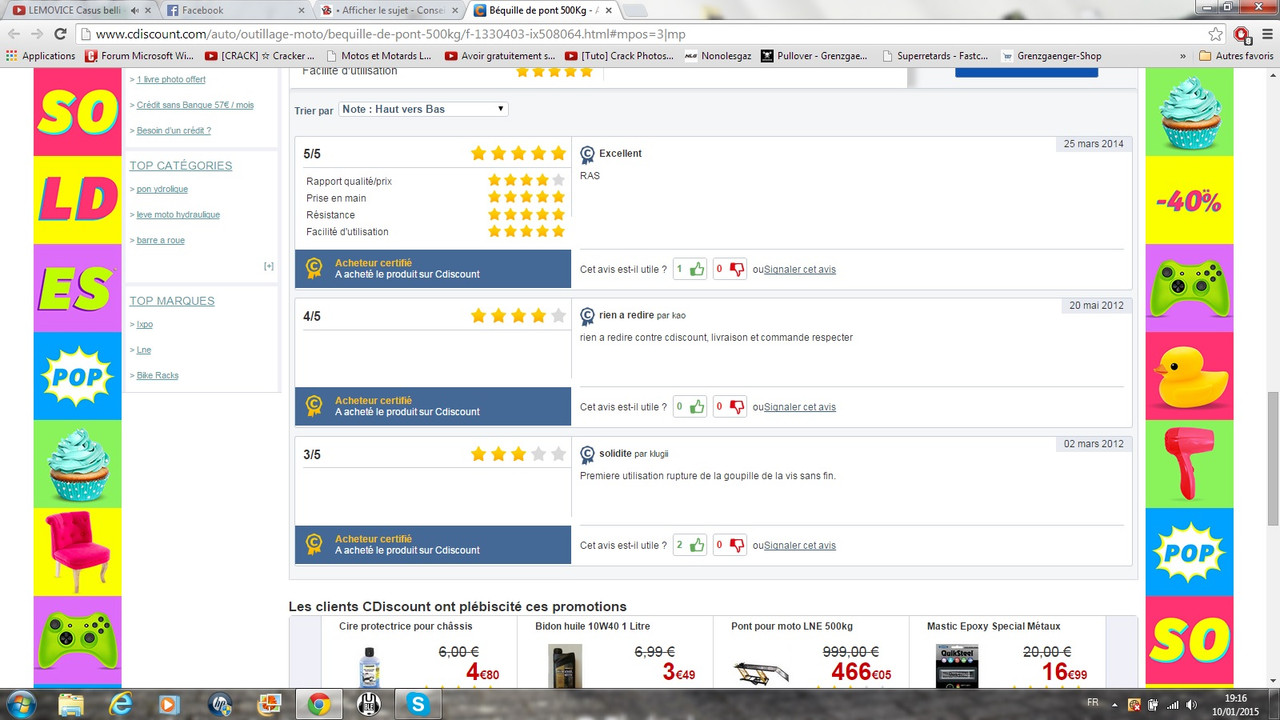Expand the TOP CATÉGORIES [+] toggle
Image resolution: width=1280 pixels, height=720 pixels.
269,266
